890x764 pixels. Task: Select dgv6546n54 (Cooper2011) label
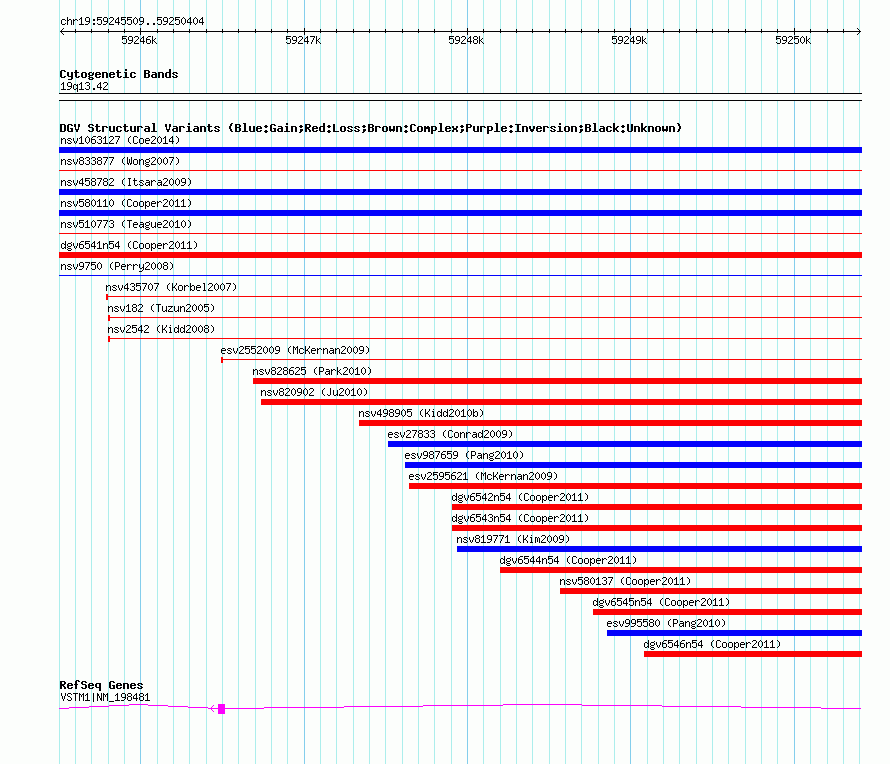pyautogui.click(x=712, y=644)
